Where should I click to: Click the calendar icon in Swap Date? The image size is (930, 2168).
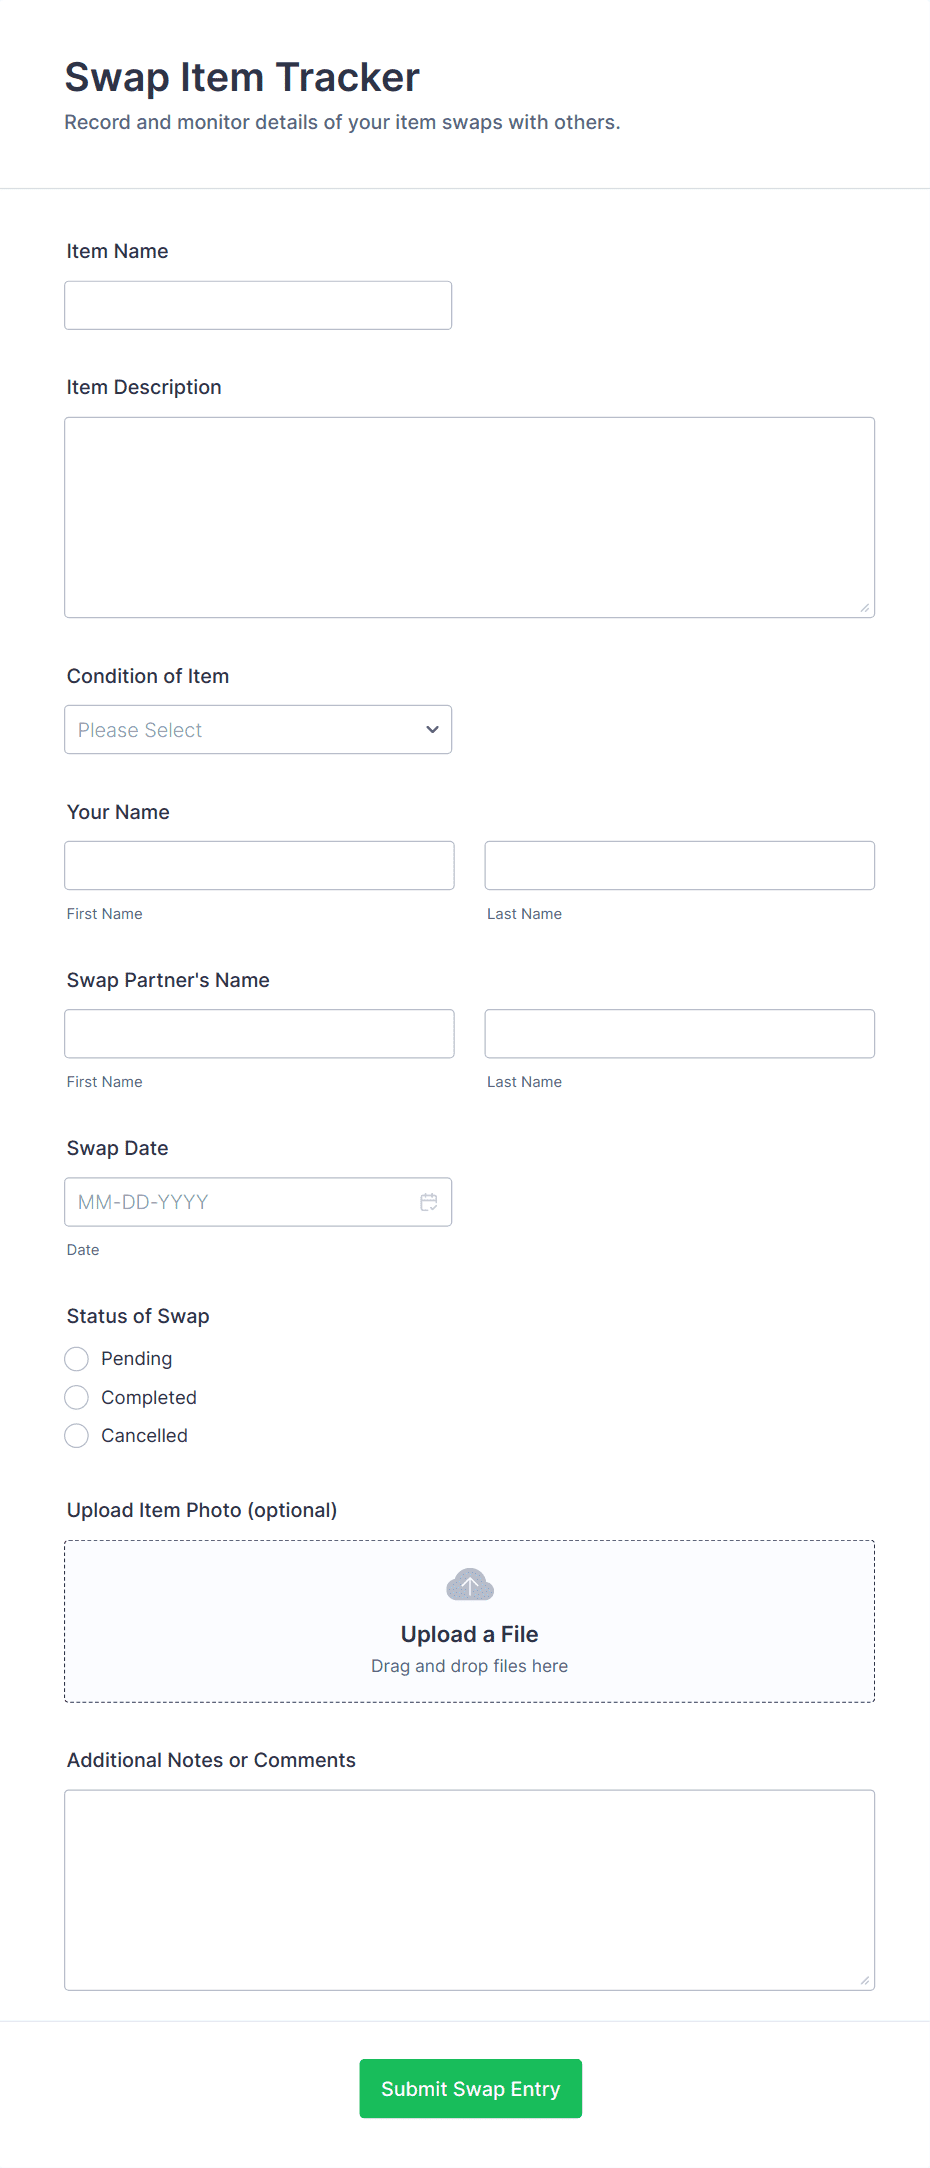coord(429,1202)
